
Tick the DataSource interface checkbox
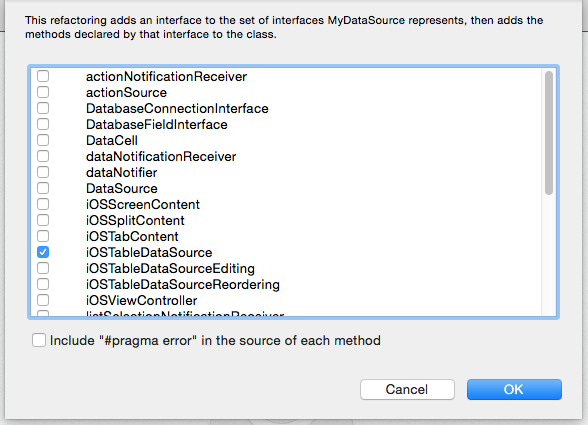(x=43, y=188)
